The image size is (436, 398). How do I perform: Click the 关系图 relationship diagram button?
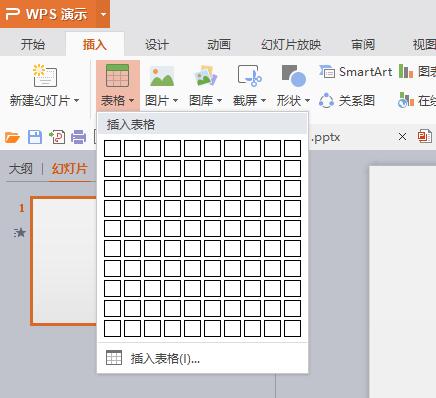point(347,100)
